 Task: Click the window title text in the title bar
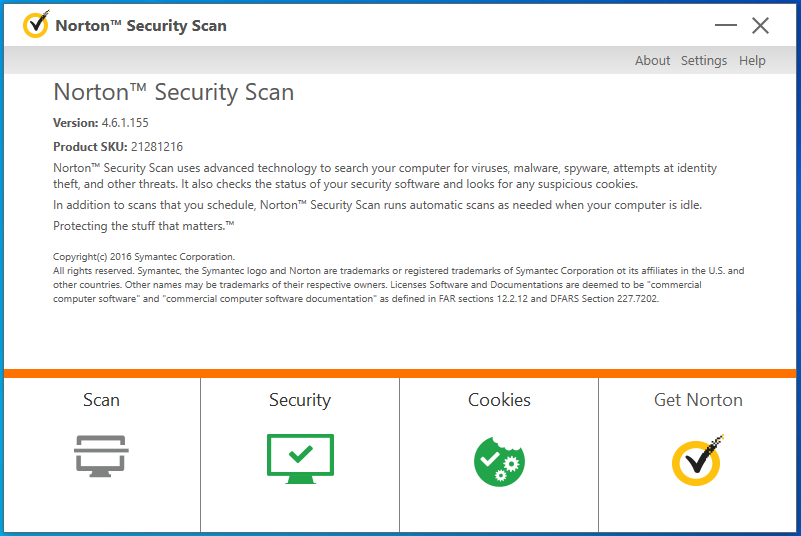pos(141,25)
